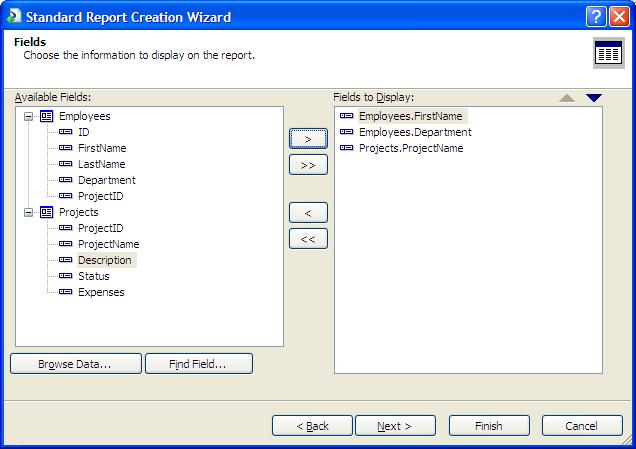This screenshot has height=449, width=636.
Task: Select the Employees table label
Action: pyautogui.click(x=84, y=116)
